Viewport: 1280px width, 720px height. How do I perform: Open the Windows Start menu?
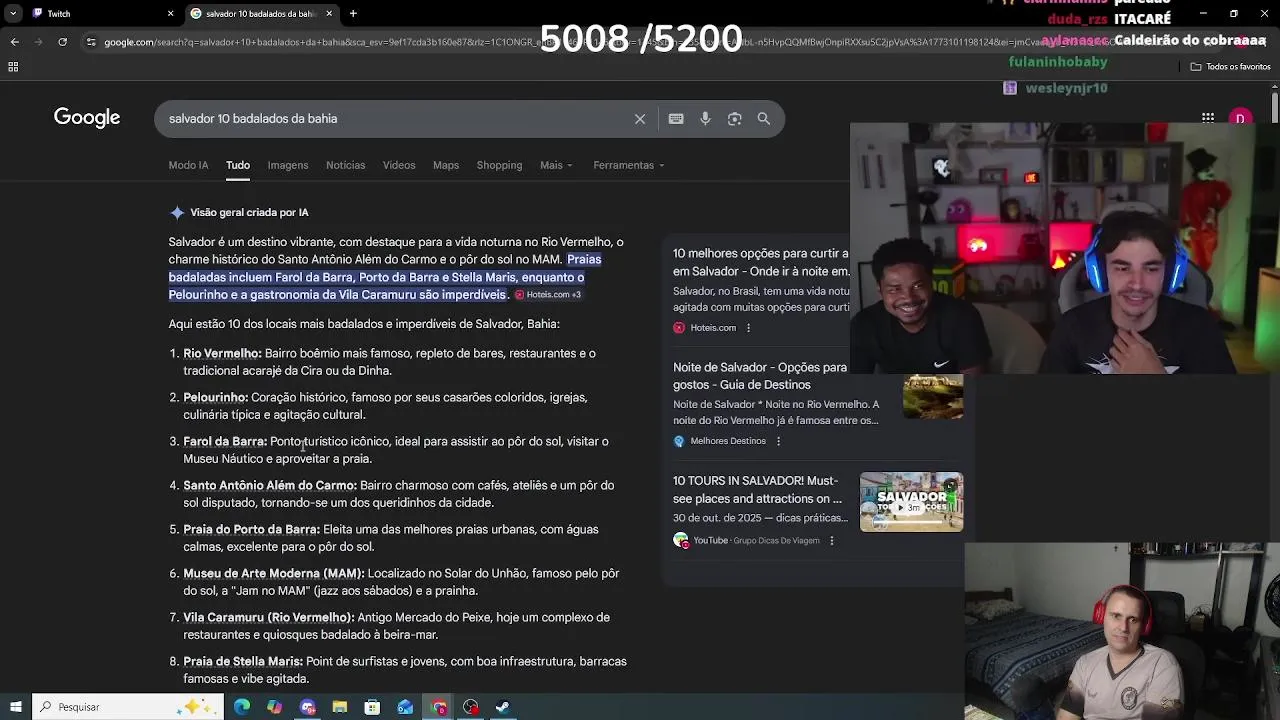coord(15,707)
